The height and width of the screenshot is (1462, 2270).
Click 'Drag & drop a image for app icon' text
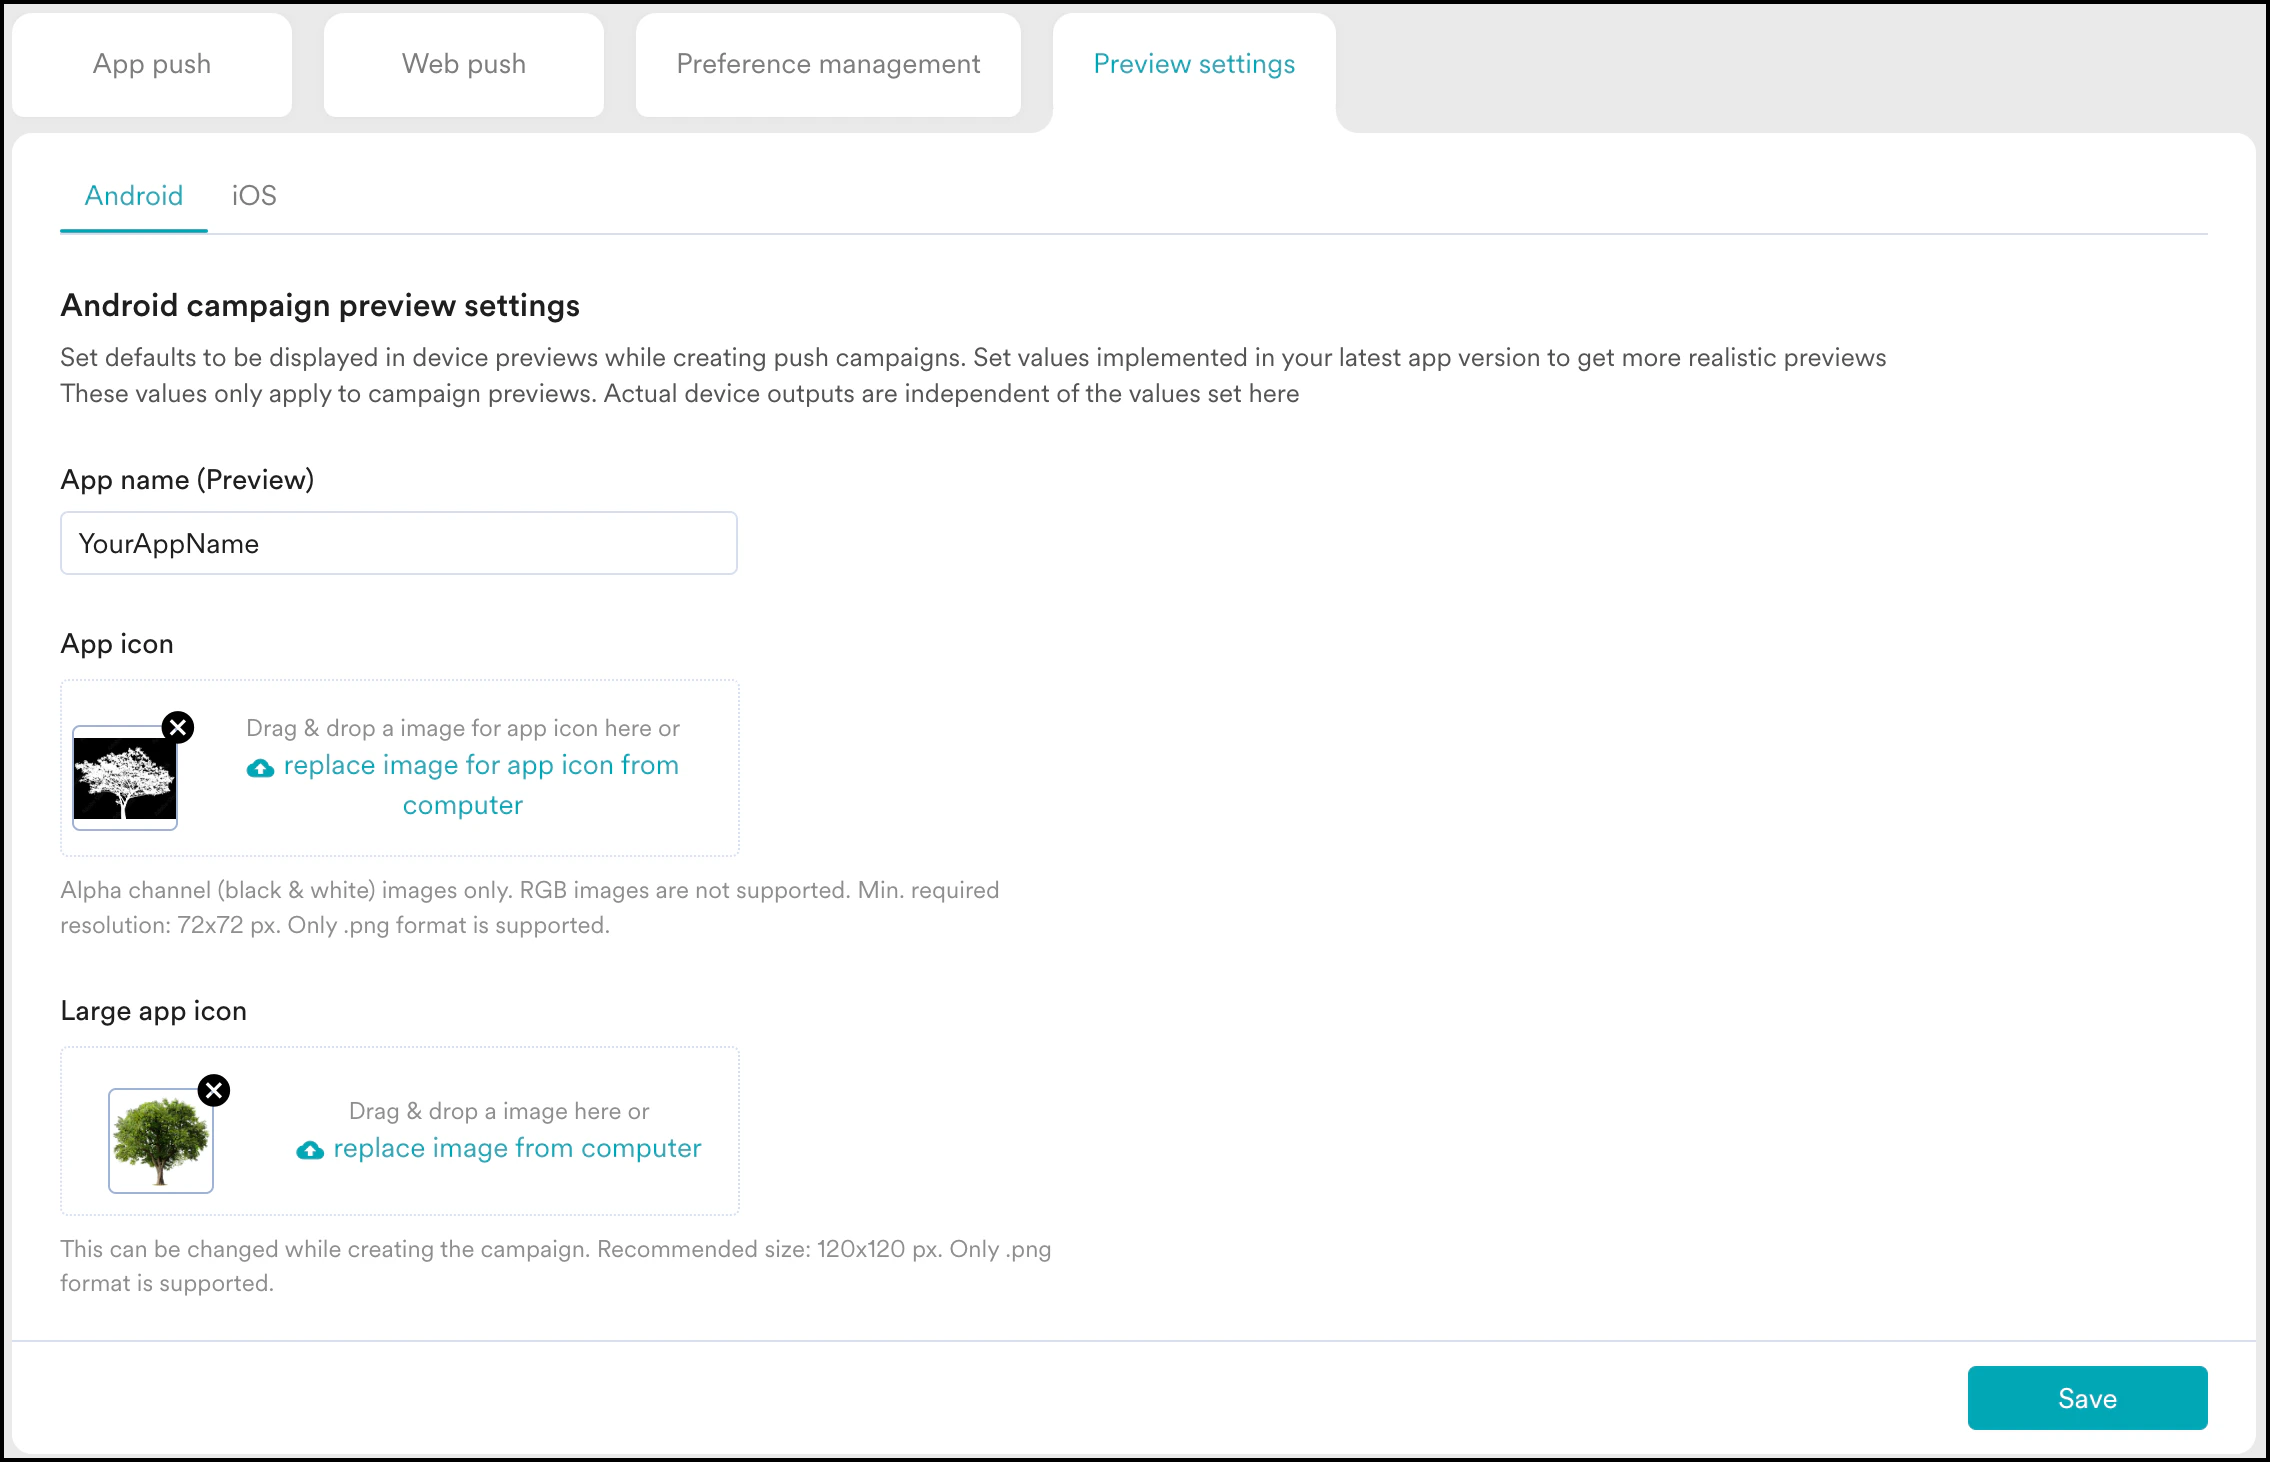(x=463, y=728)
